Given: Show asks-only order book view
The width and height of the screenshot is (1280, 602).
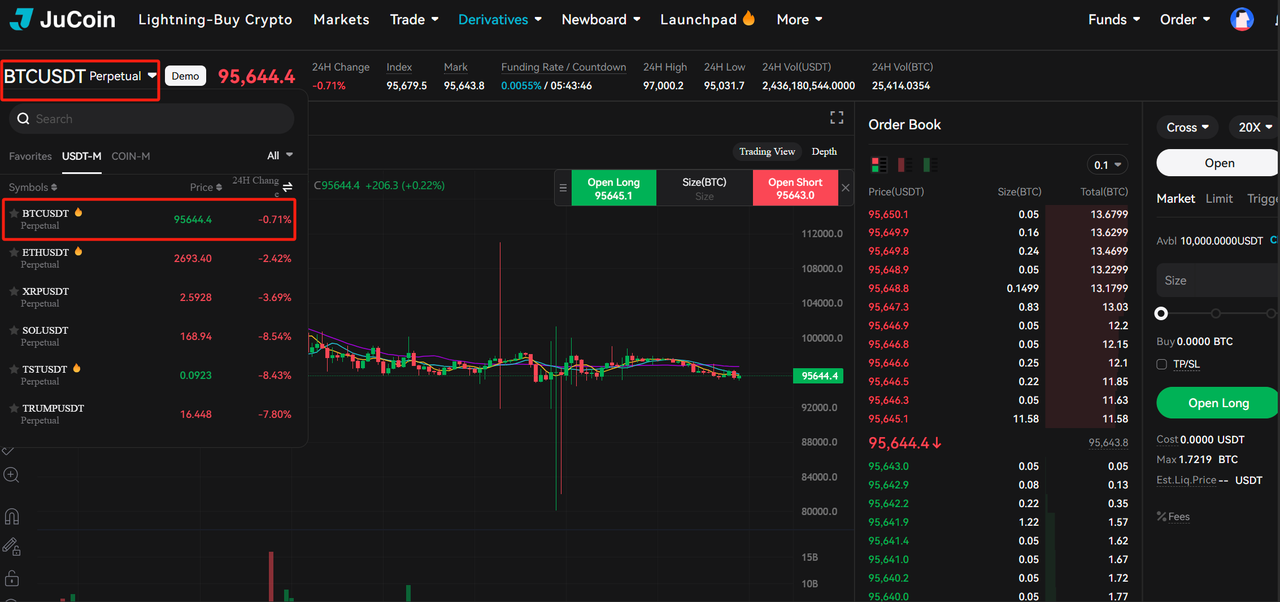Looking at the screenshot, I should coord(903,164).
